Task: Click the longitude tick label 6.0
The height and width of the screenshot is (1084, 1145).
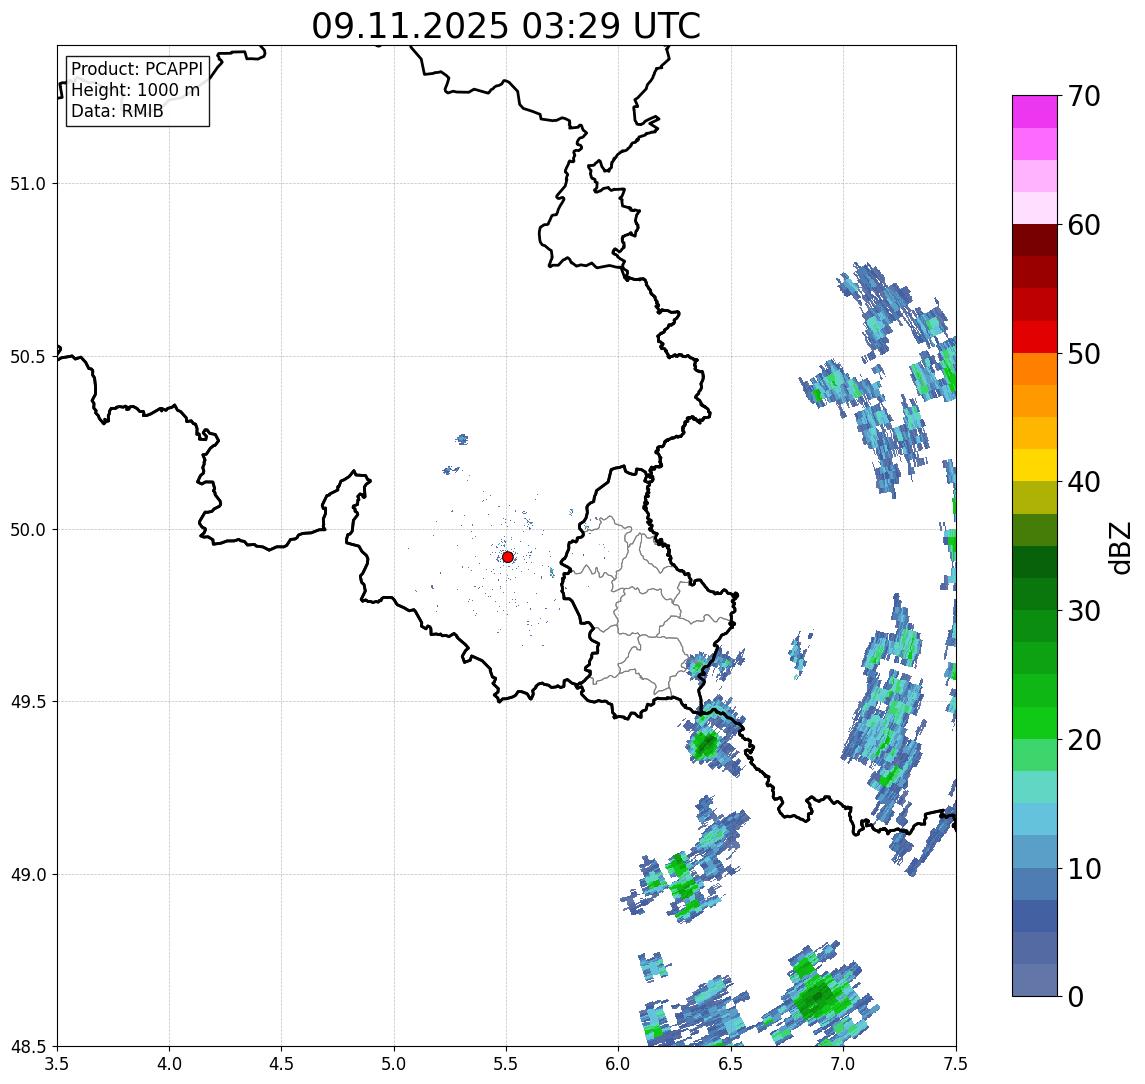Action: [x=619, y=1064]
